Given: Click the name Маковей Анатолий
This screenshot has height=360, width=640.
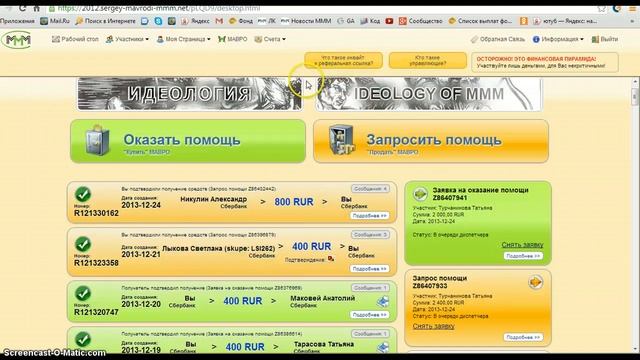Looking at the screenshot, I should tap(322, 298).
